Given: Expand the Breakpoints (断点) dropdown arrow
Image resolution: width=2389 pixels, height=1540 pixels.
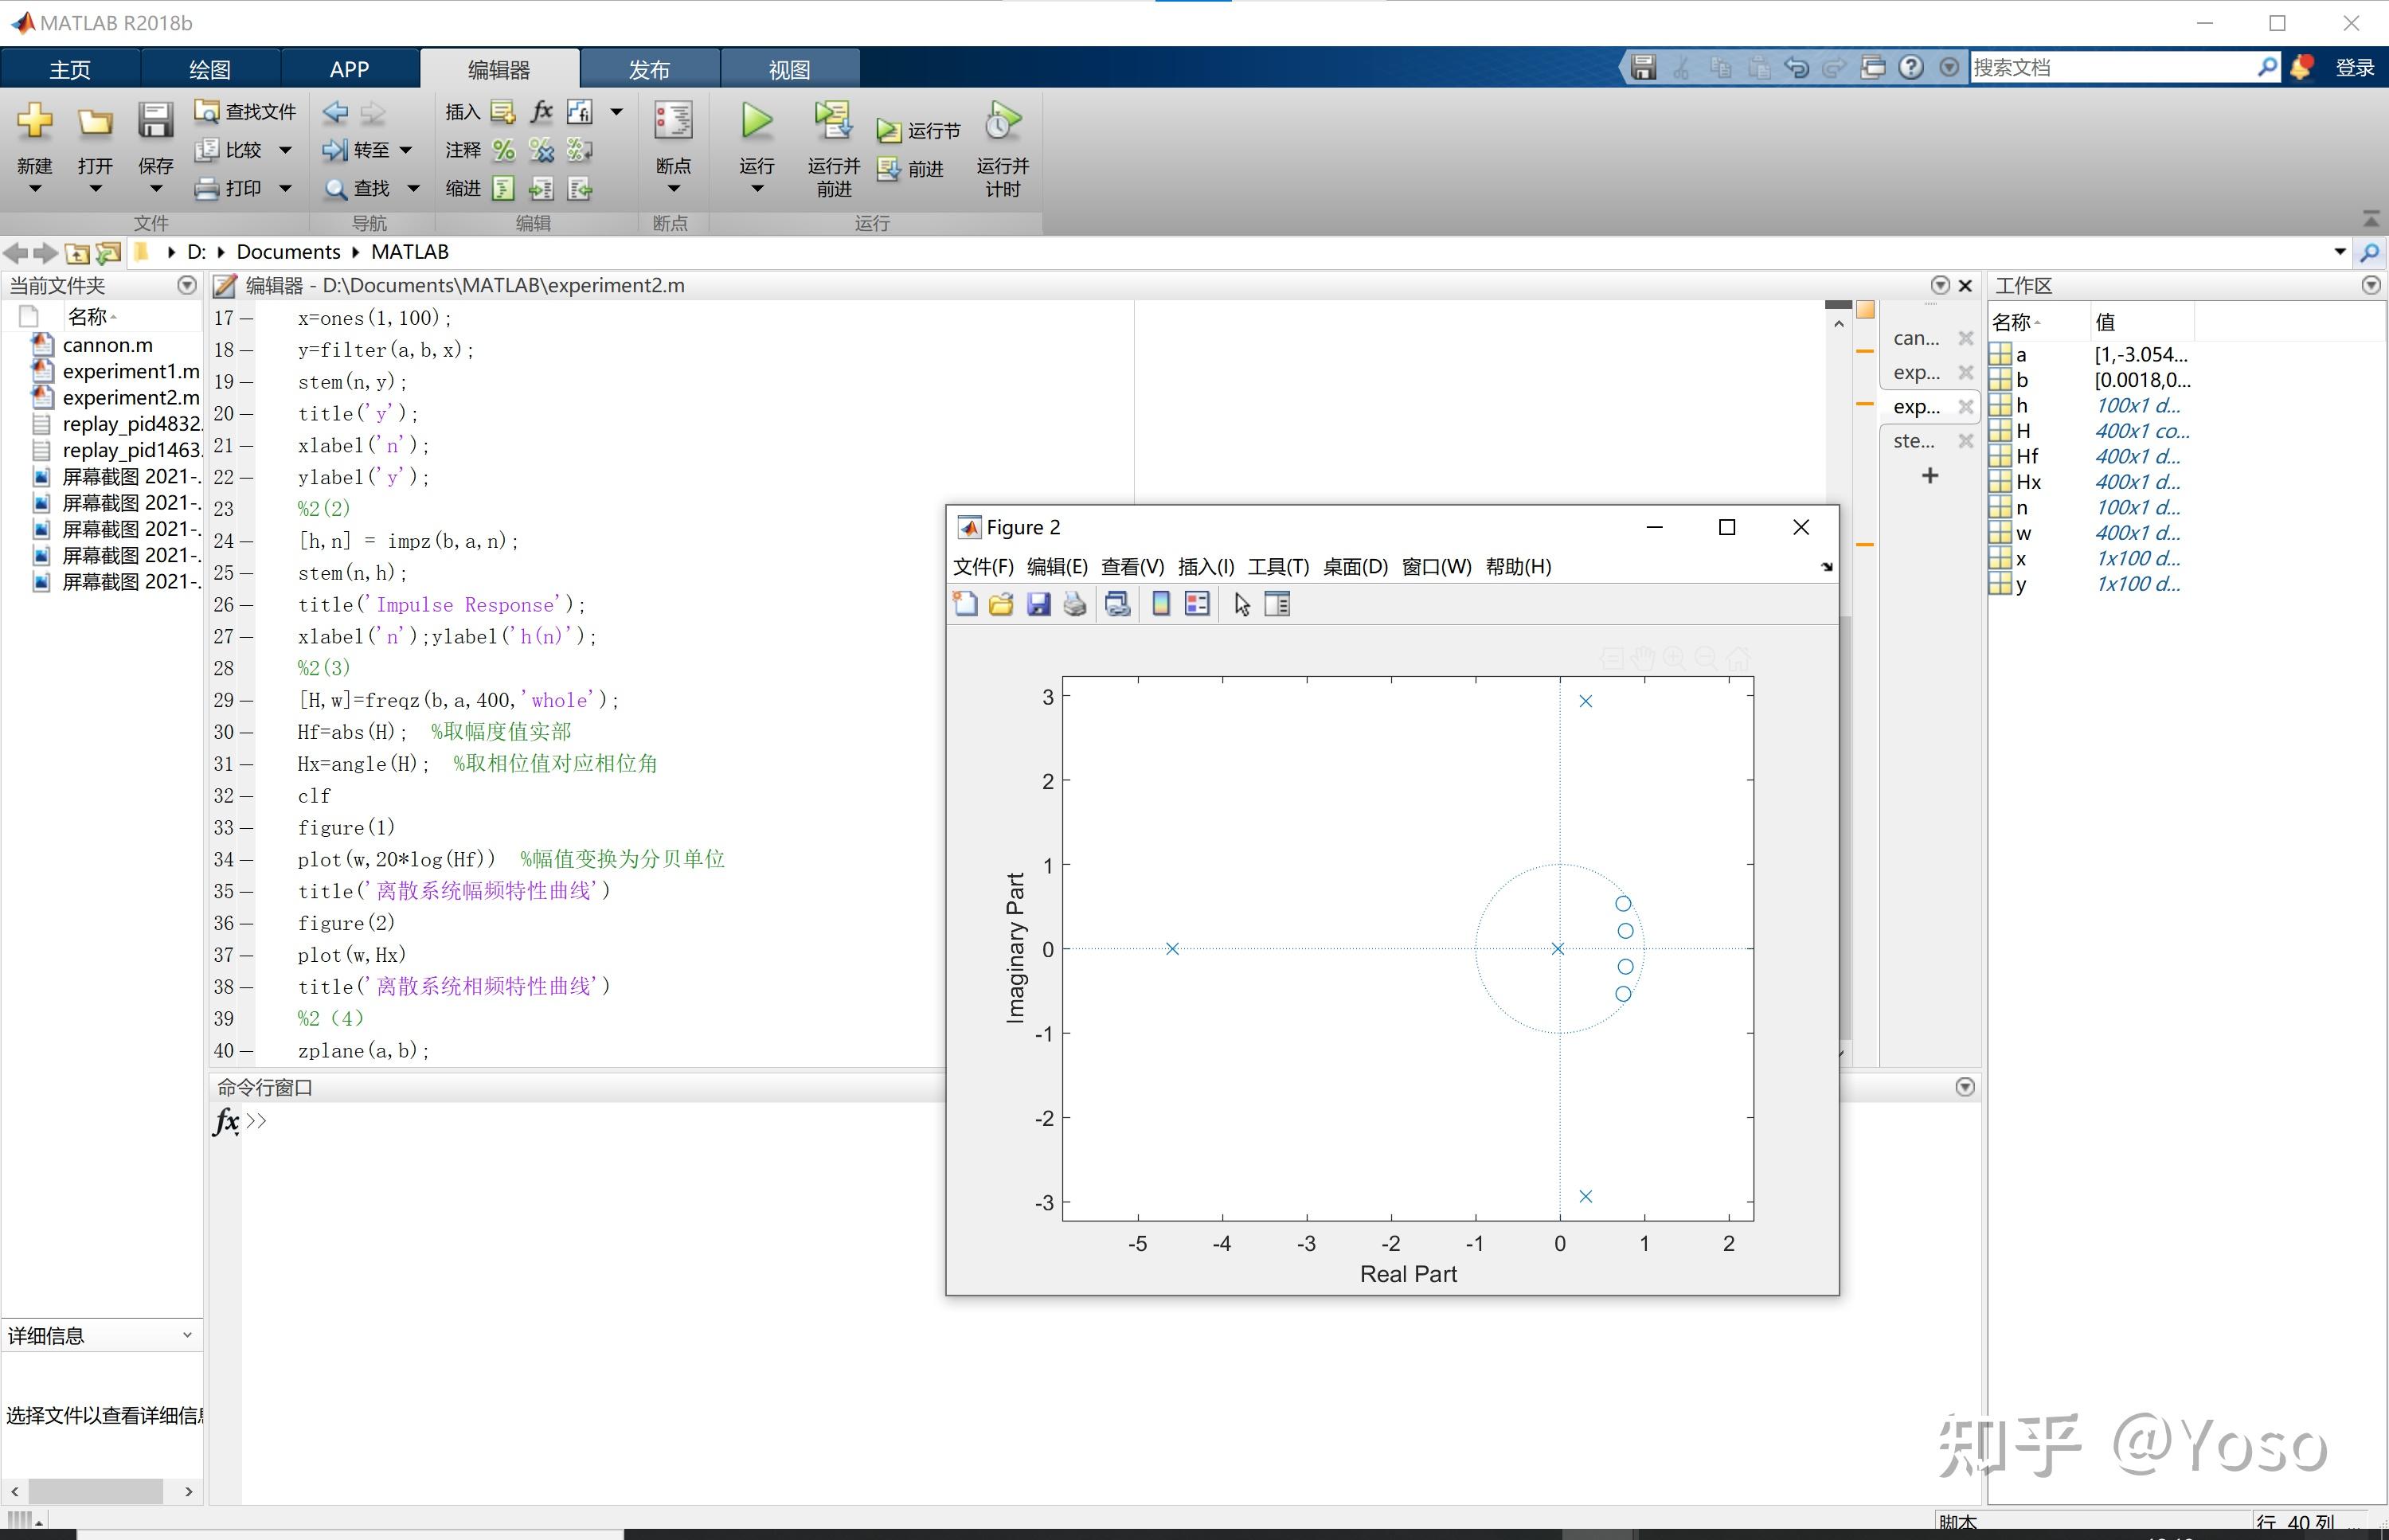Looking at the screenshot, I should click(673, 189).
